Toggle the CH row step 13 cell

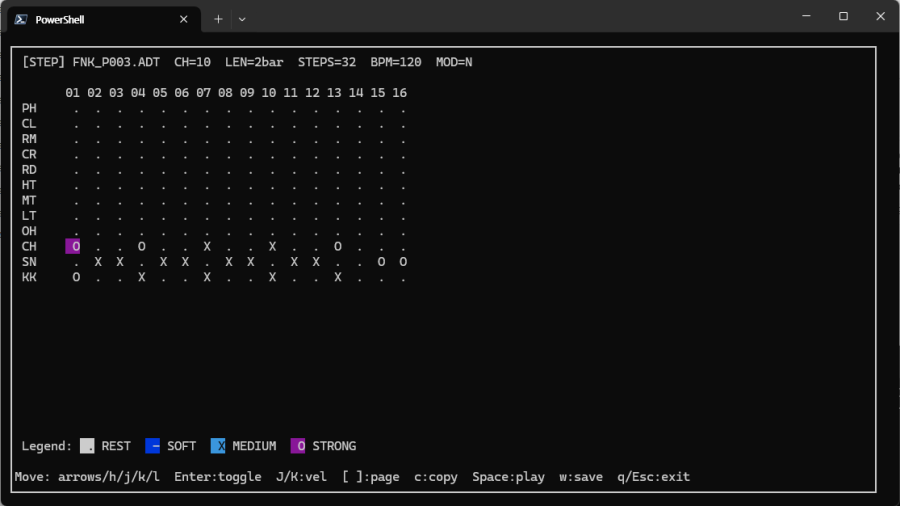[x=338, y=247]
